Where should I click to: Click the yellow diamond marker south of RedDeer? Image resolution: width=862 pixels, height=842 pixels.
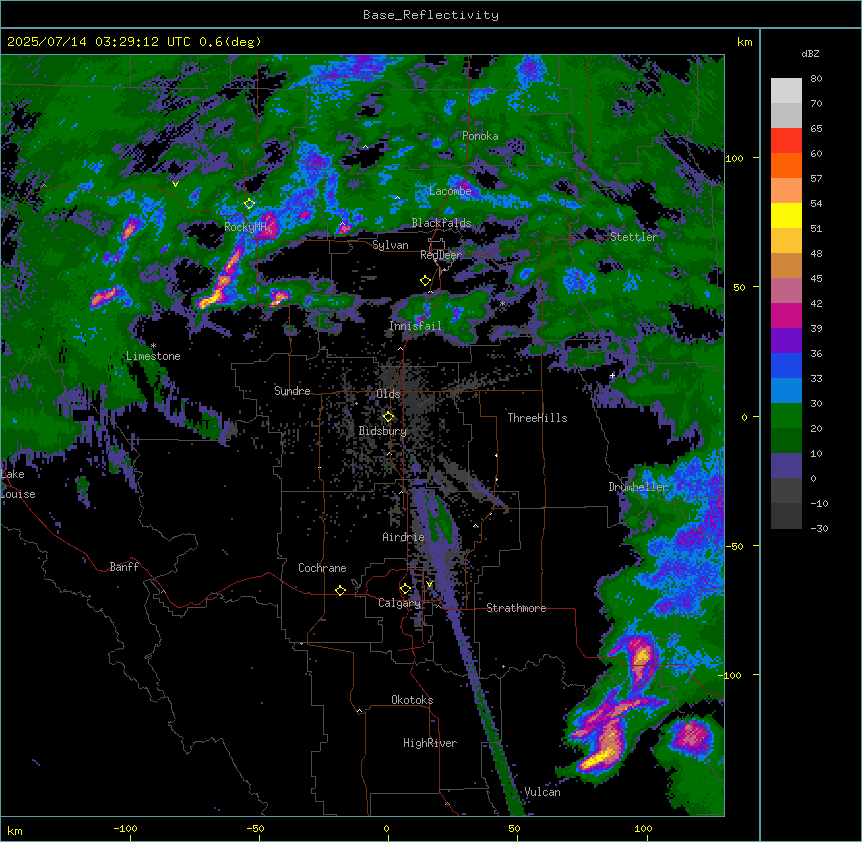click(x=425, y=281)
